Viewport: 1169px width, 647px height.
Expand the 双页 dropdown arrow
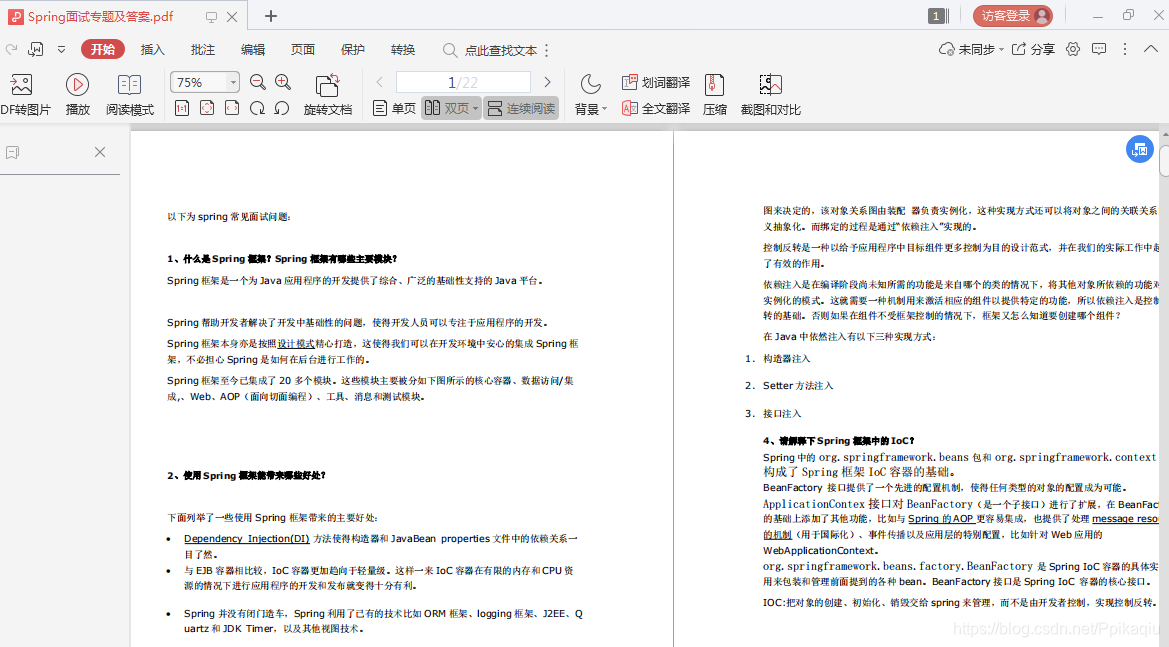coord(476,109)
